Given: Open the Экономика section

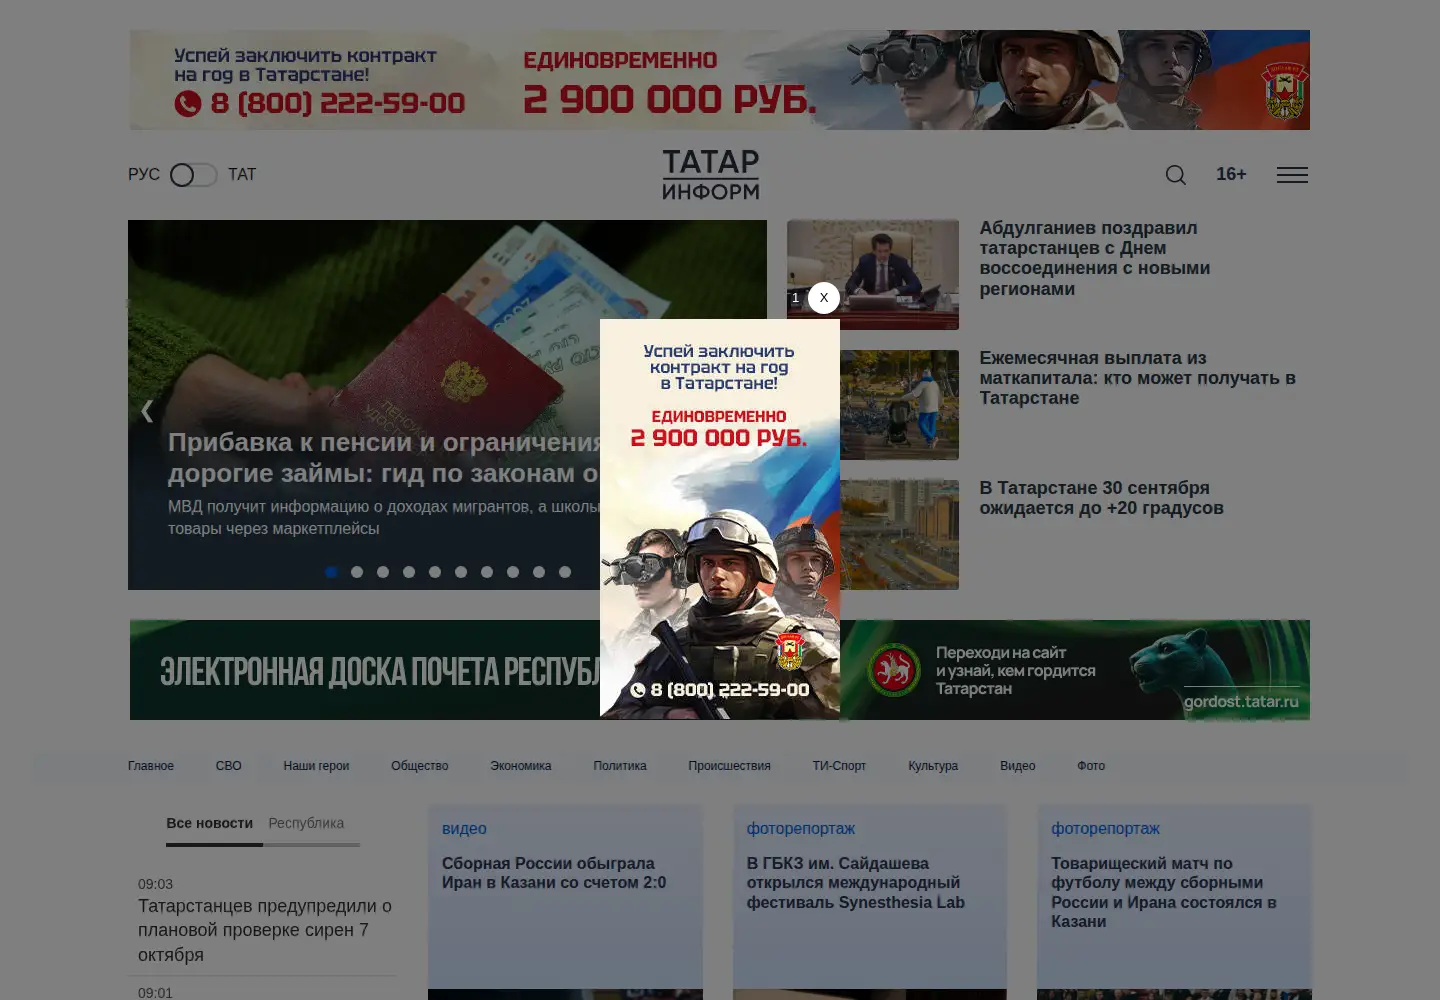Looking at the screenshot, I should (521, 766).
